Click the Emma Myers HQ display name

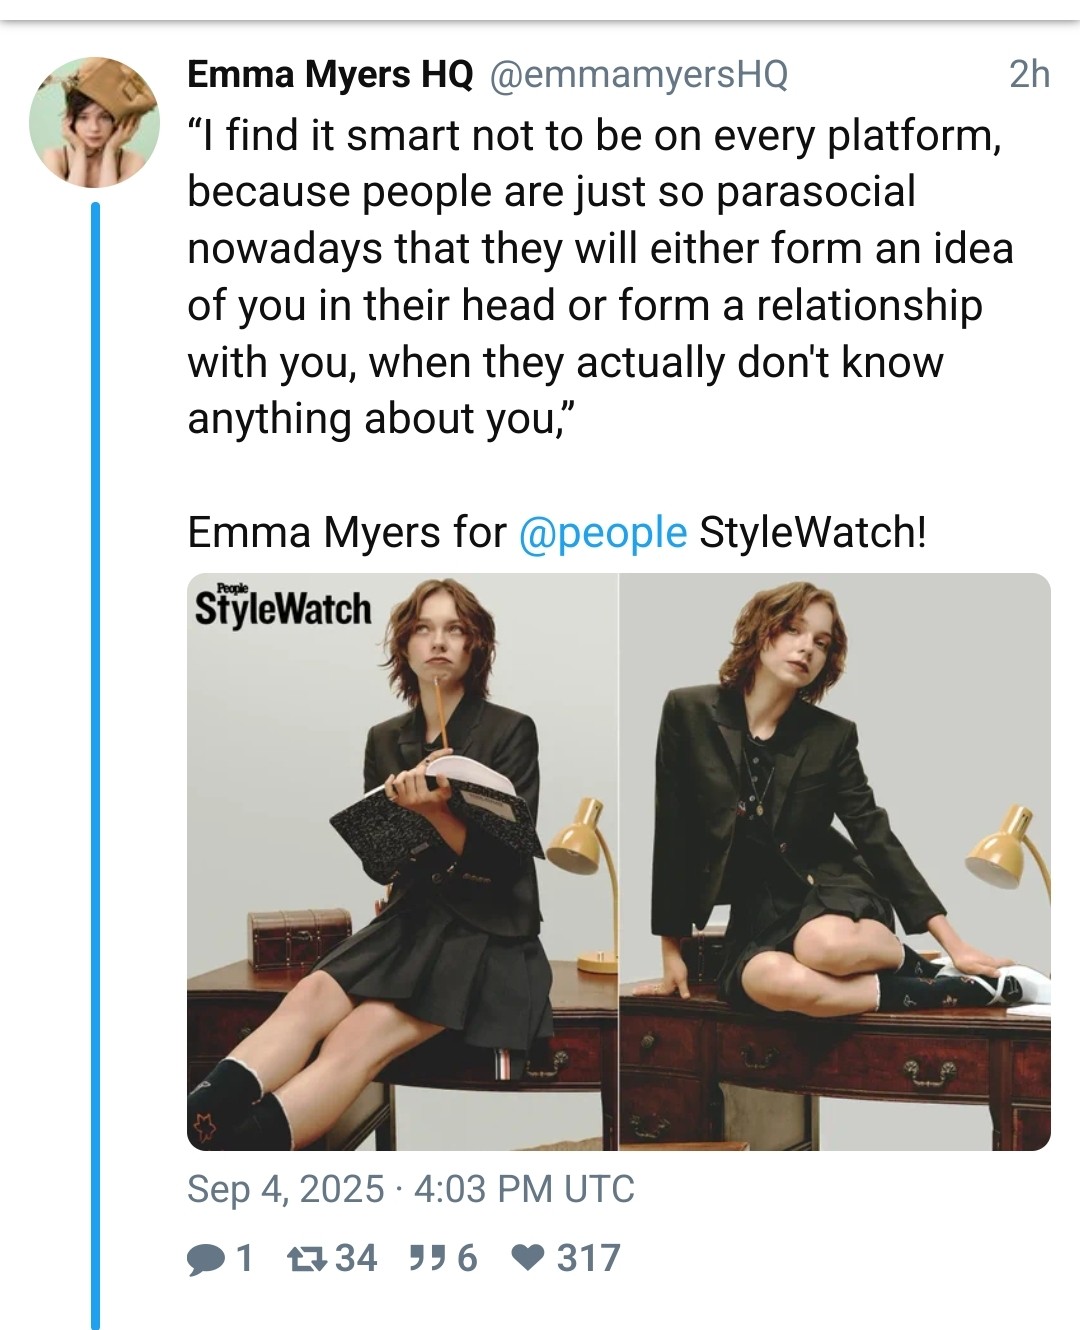pyautogui.click(x=330, y=74)
